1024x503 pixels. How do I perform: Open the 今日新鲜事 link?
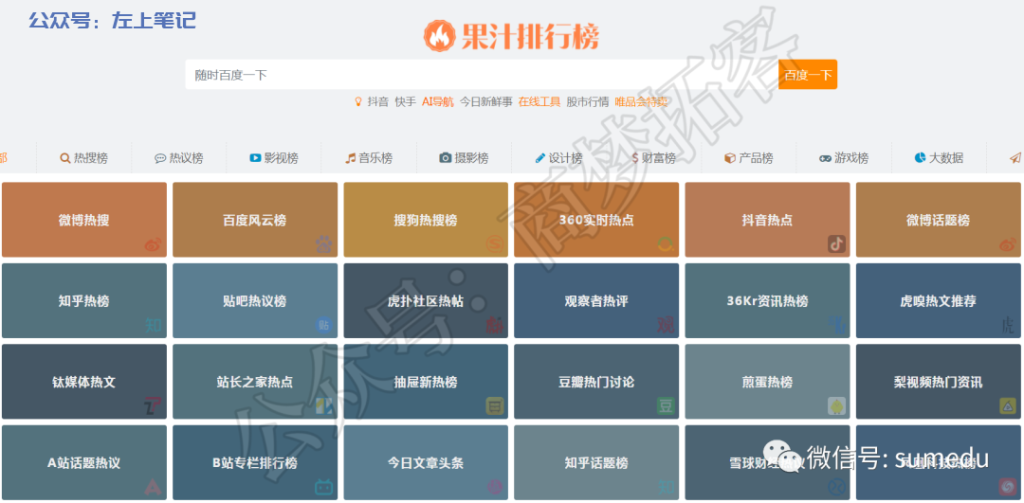(486, 102)
